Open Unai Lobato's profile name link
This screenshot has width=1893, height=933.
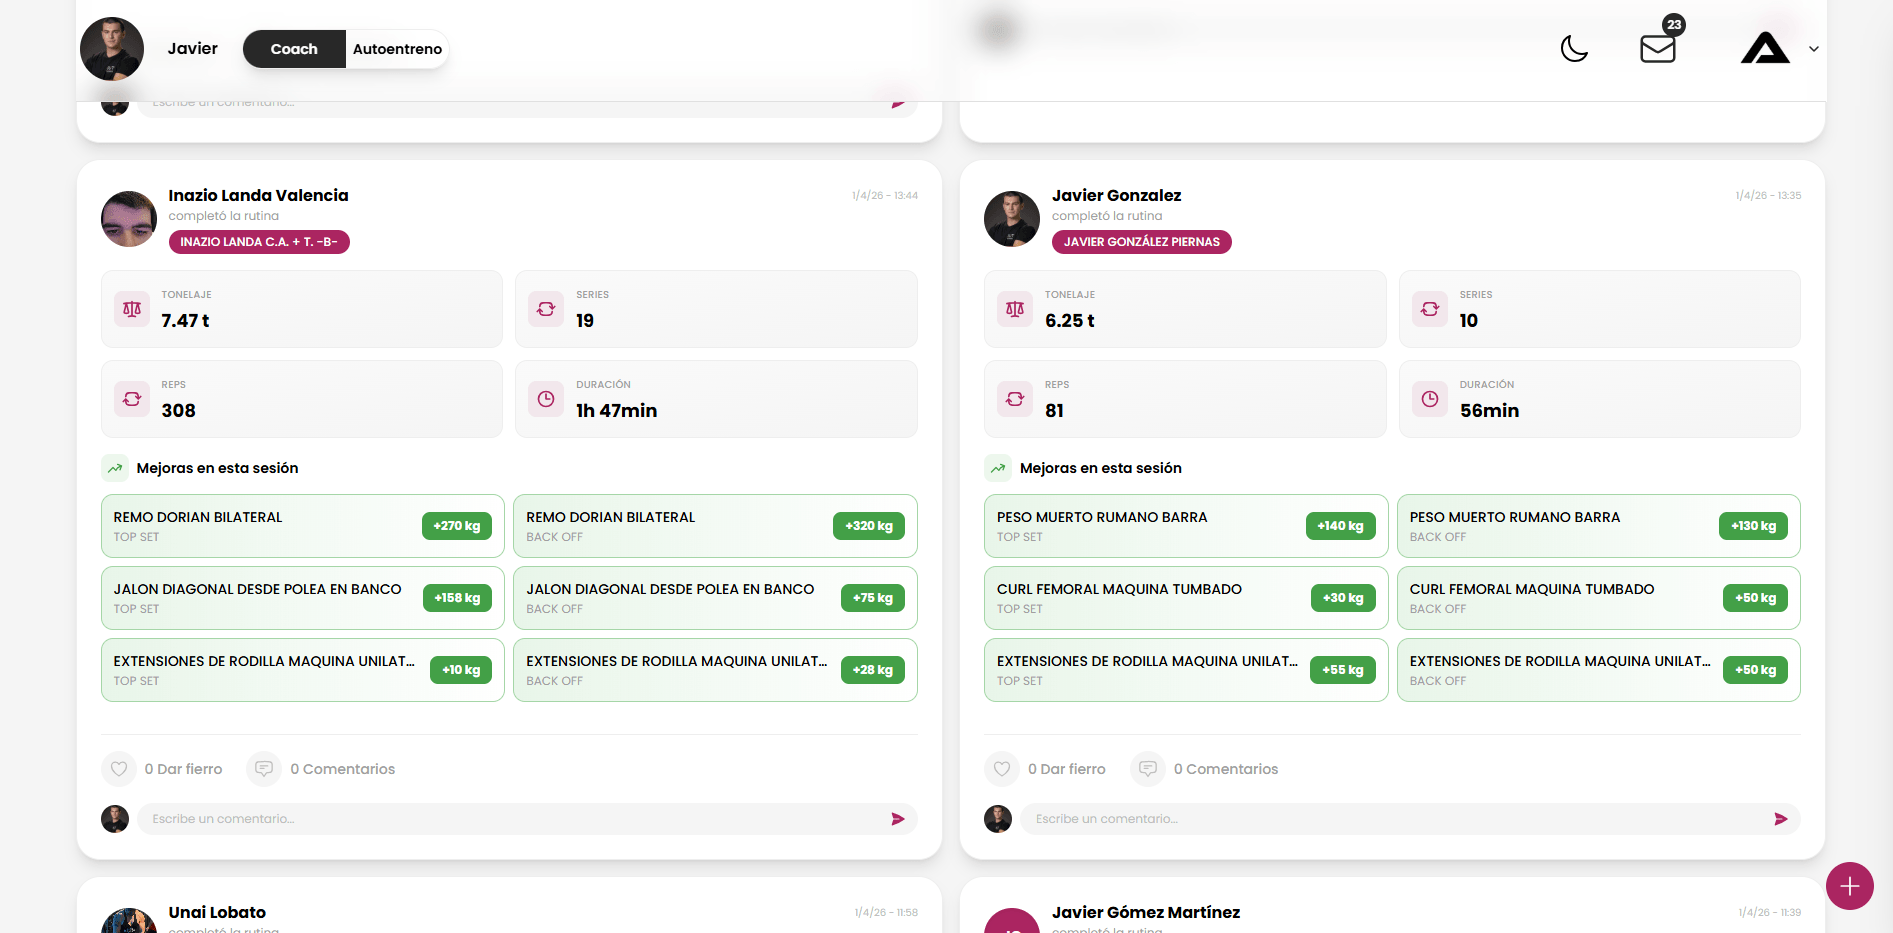(217, 912)
